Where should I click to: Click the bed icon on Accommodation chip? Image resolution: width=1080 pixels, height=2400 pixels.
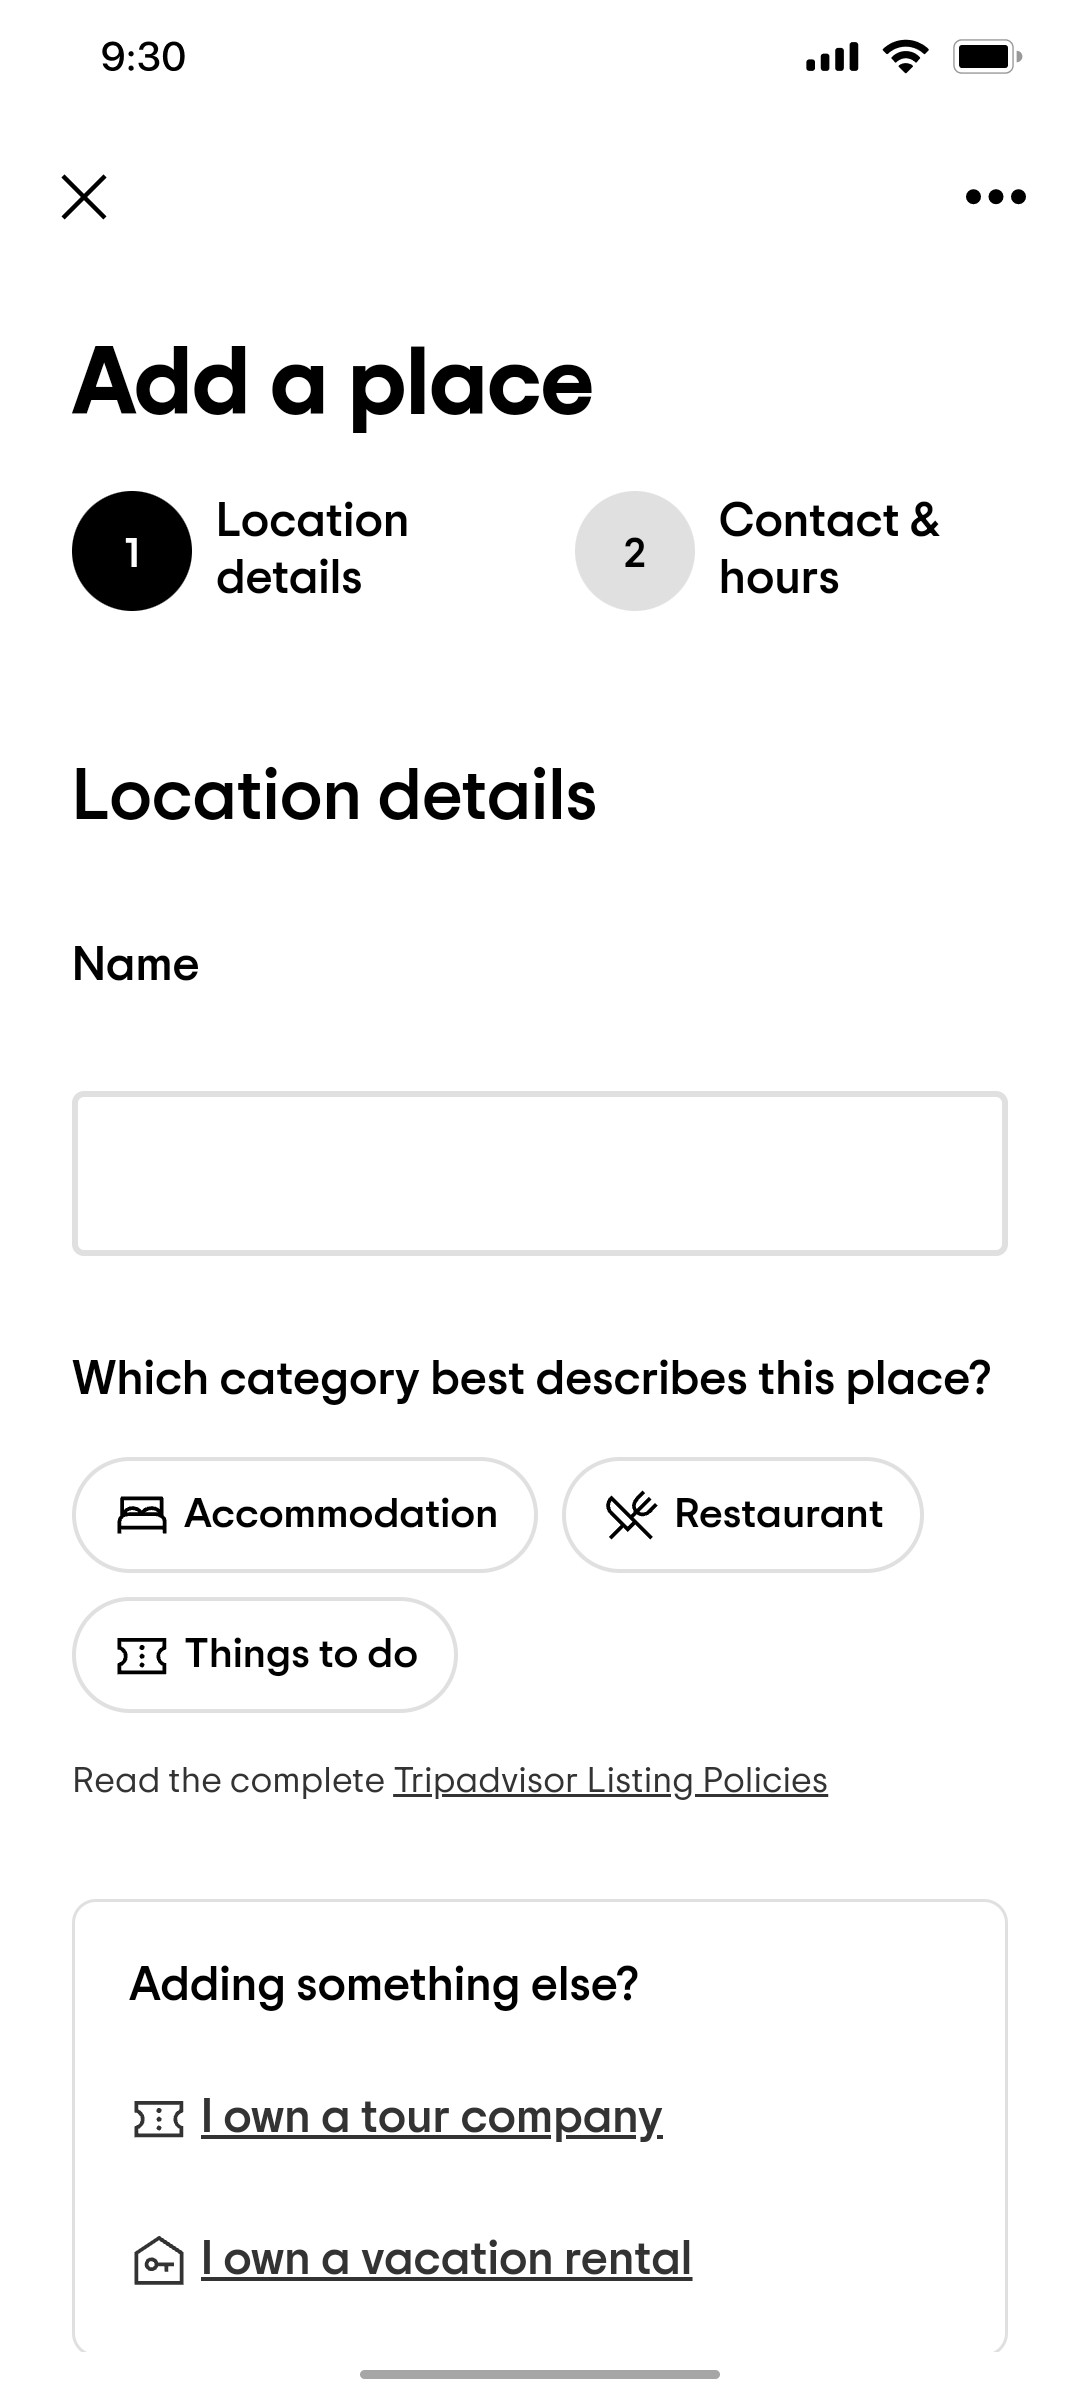click(141, 1513)
